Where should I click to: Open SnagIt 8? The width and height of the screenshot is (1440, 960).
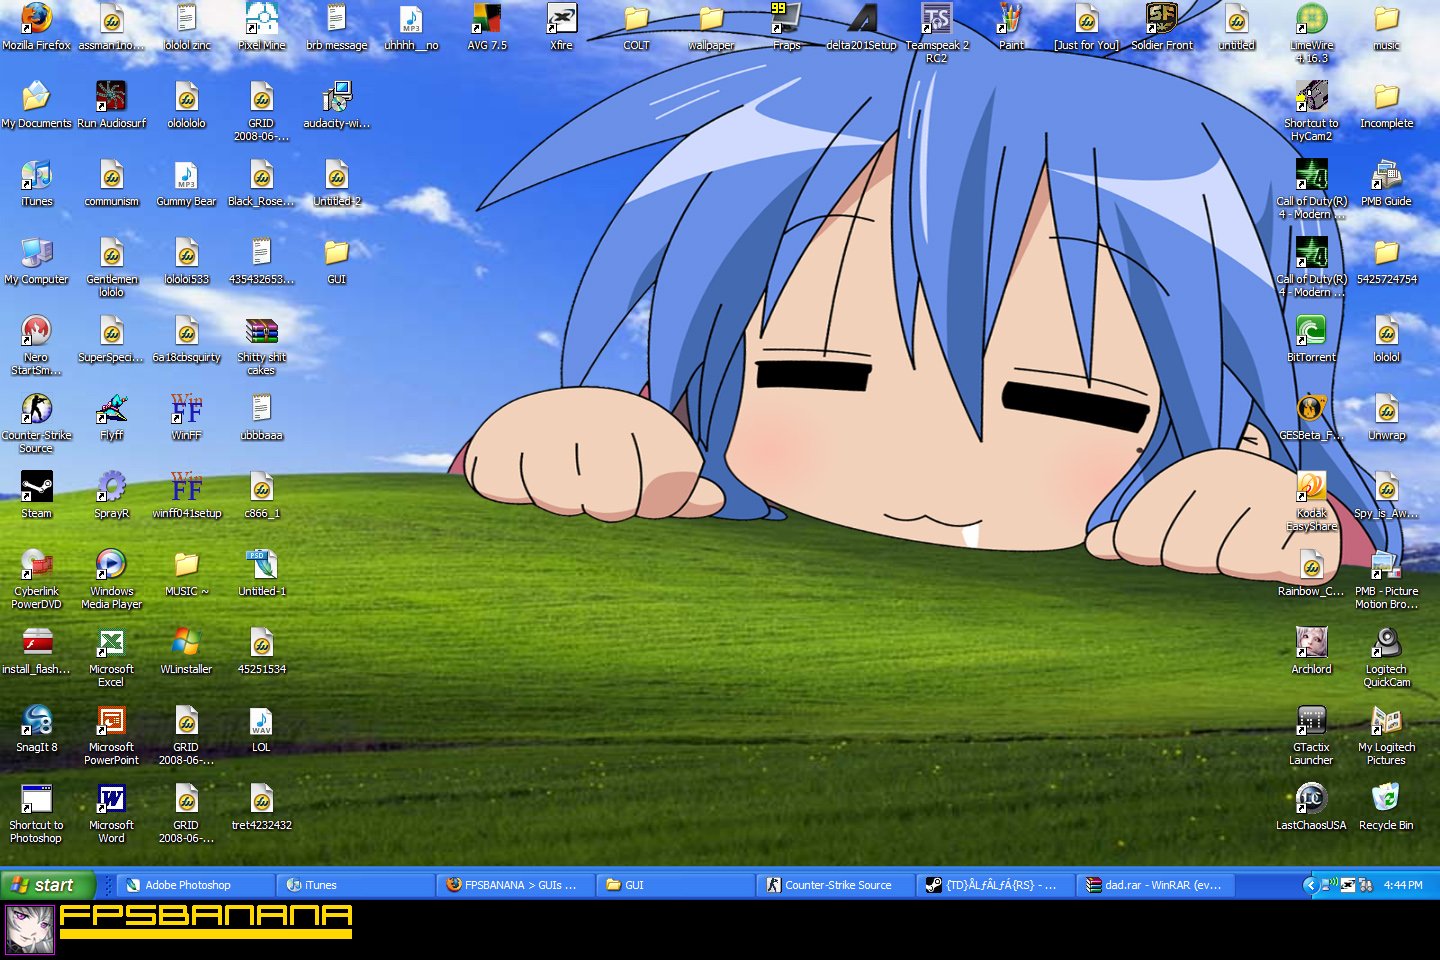coord(36,722)
